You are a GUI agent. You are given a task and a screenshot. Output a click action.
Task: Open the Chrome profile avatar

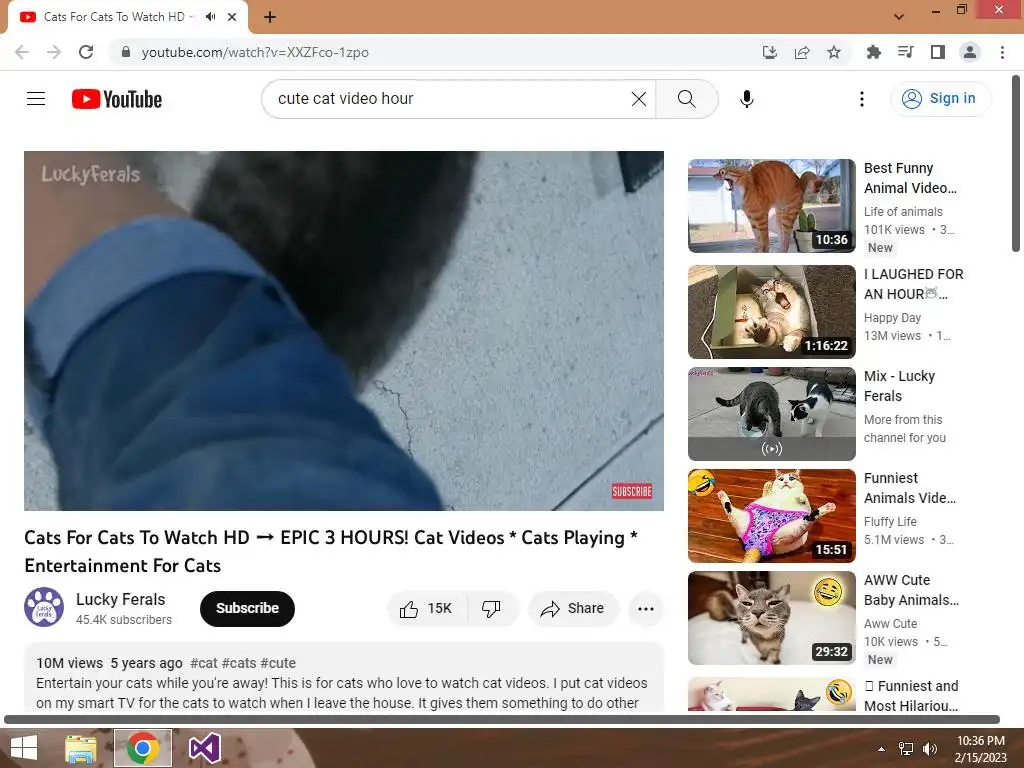coord(970,52)
